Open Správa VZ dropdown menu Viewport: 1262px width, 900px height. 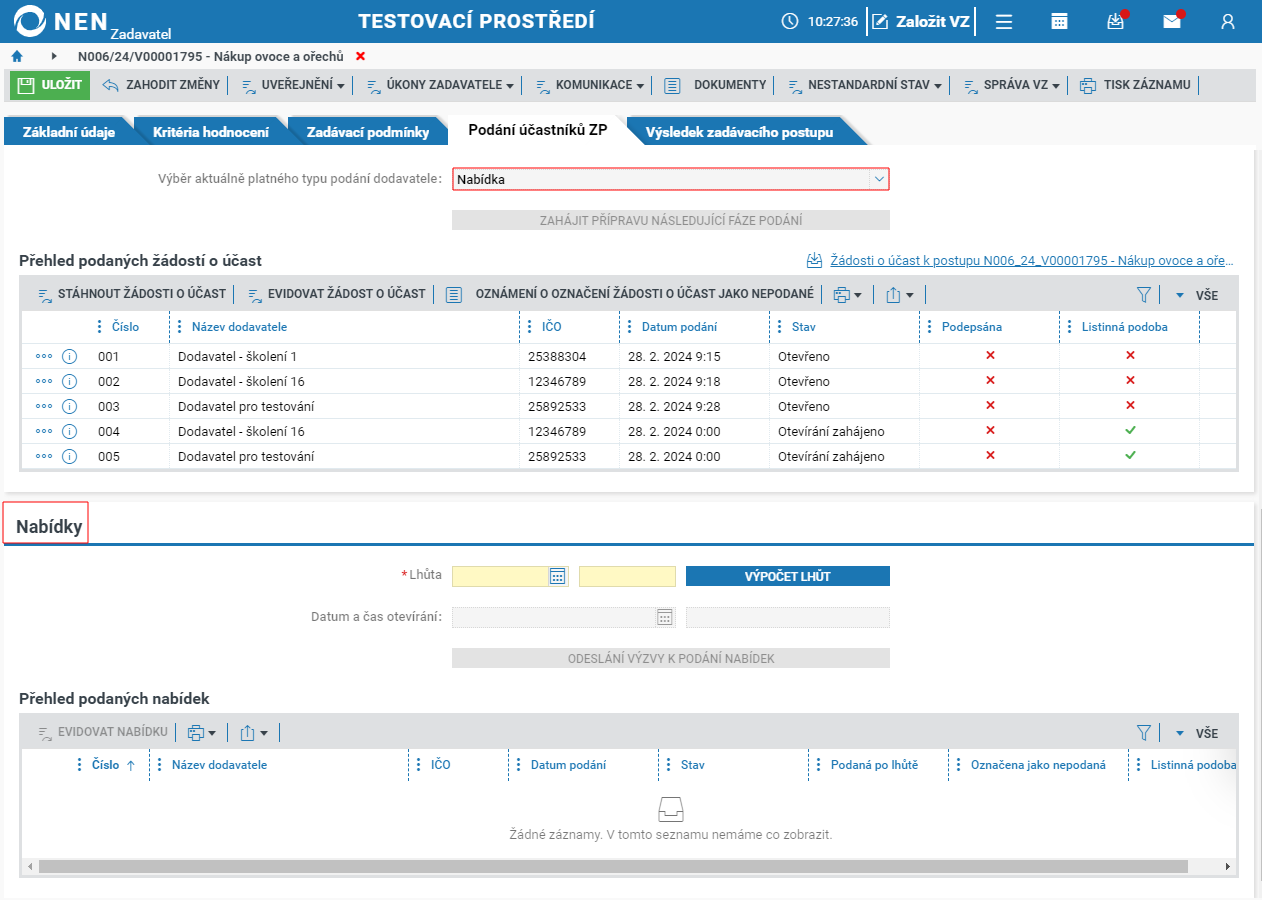pos(1012,85)
